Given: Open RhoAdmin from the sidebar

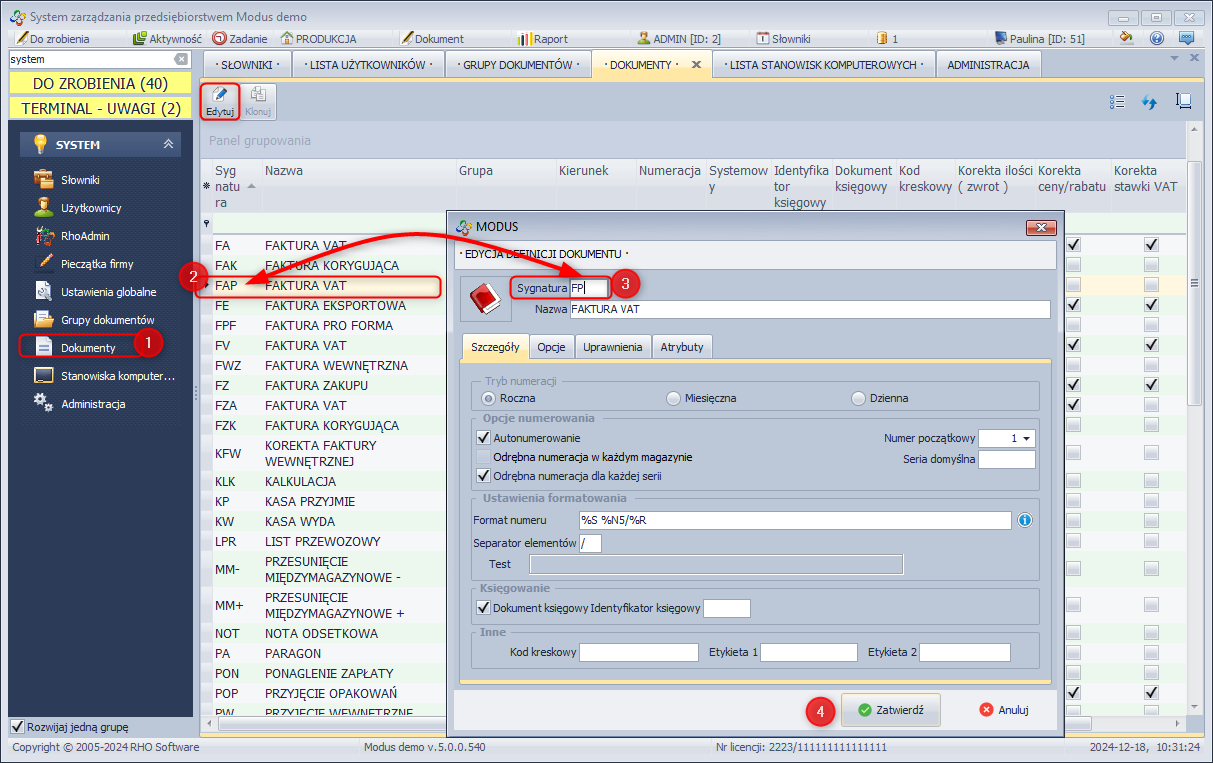Looking at the screenshot, I should point(83,236).
